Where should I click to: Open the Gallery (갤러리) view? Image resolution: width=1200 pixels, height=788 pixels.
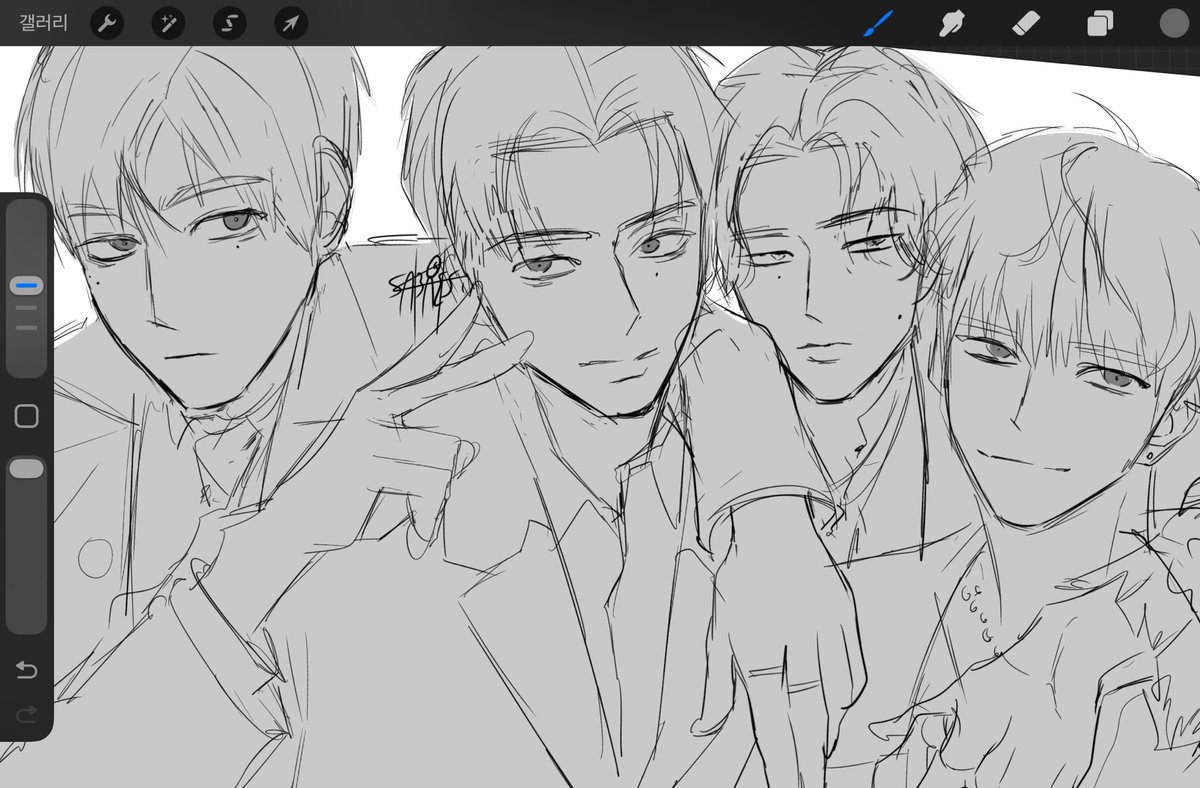pyautogui.click(x=44, y=23)
